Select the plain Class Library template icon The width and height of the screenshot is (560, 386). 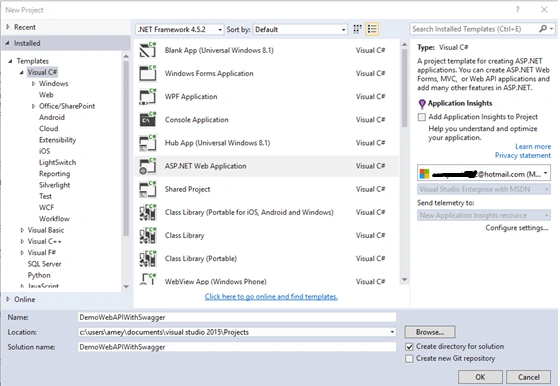pyautogui.click(x=148, y=236)
